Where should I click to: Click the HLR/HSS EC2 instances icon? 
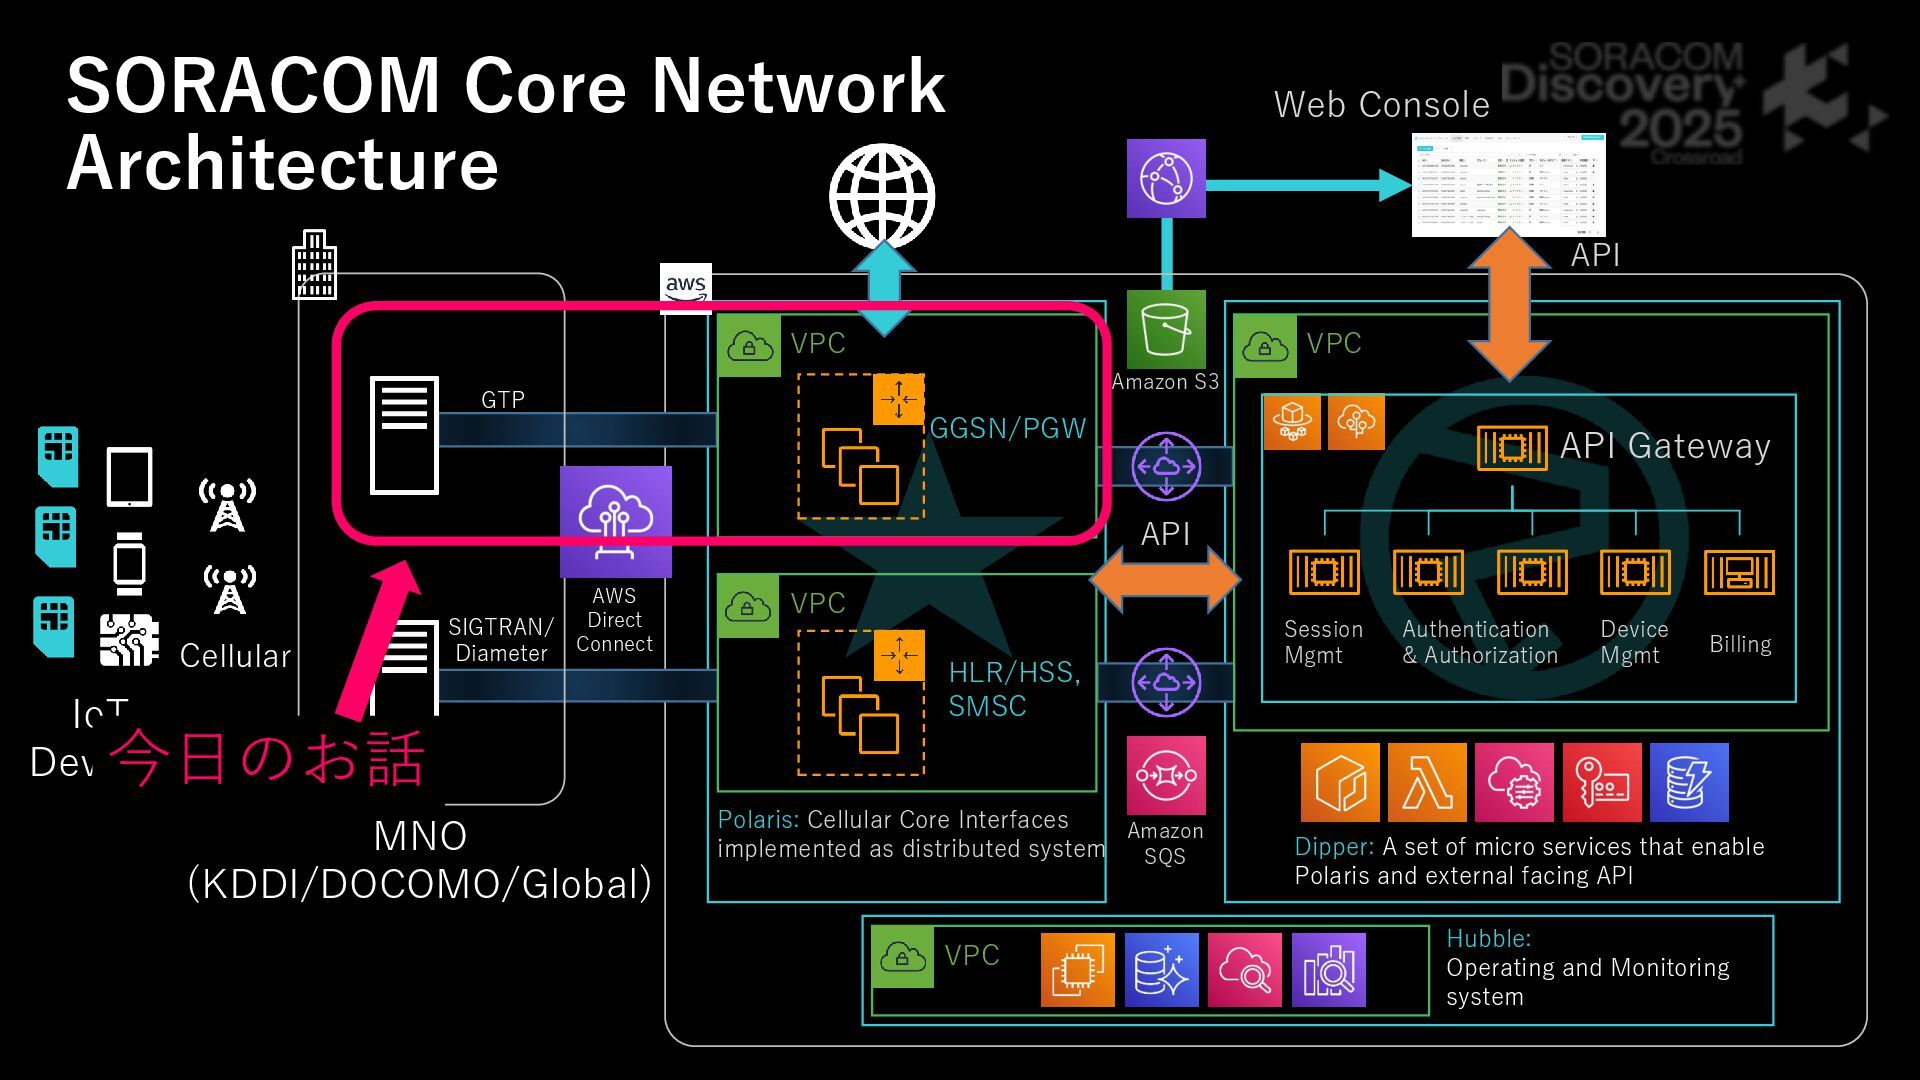tap(860, 715)
